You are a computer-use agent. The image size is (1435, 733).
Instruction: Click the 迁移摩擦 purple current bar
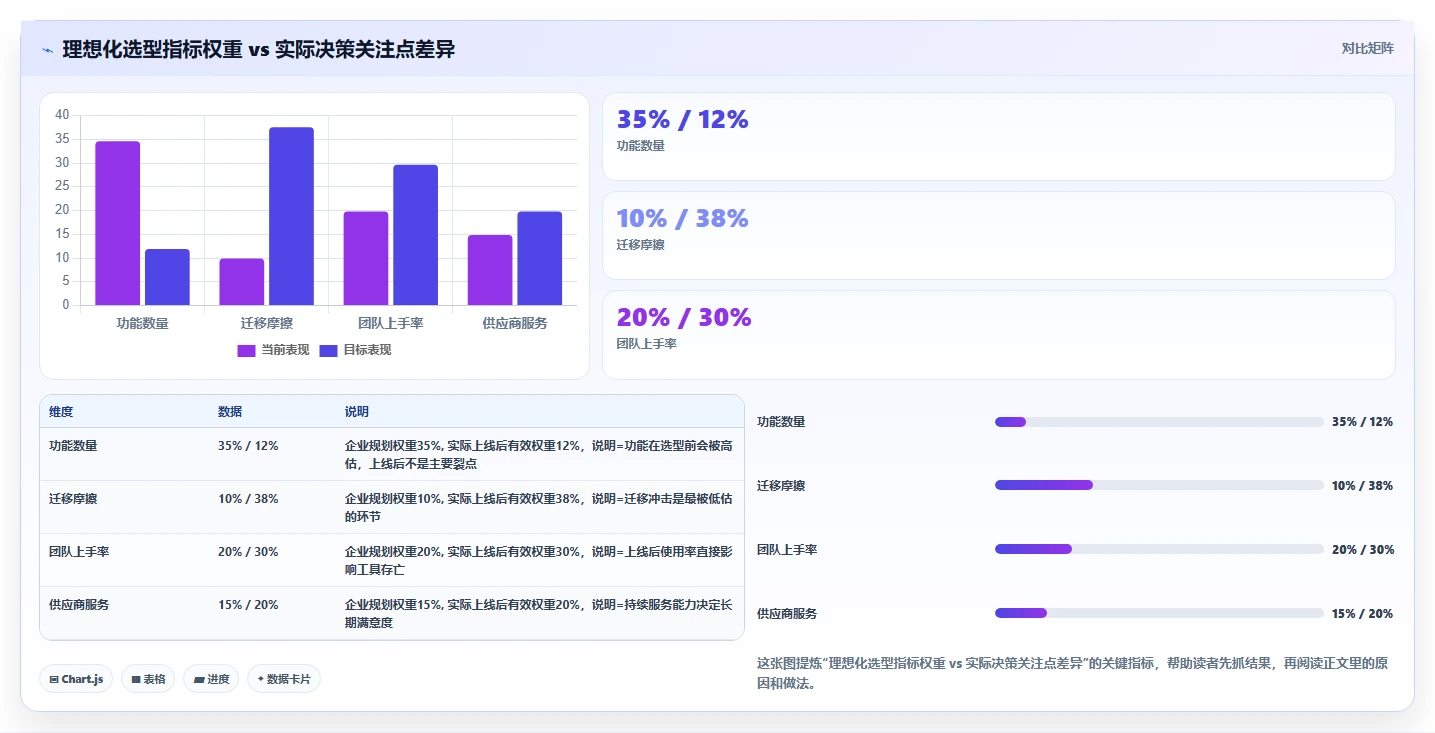pyautogui.click(x=242, y=282)
